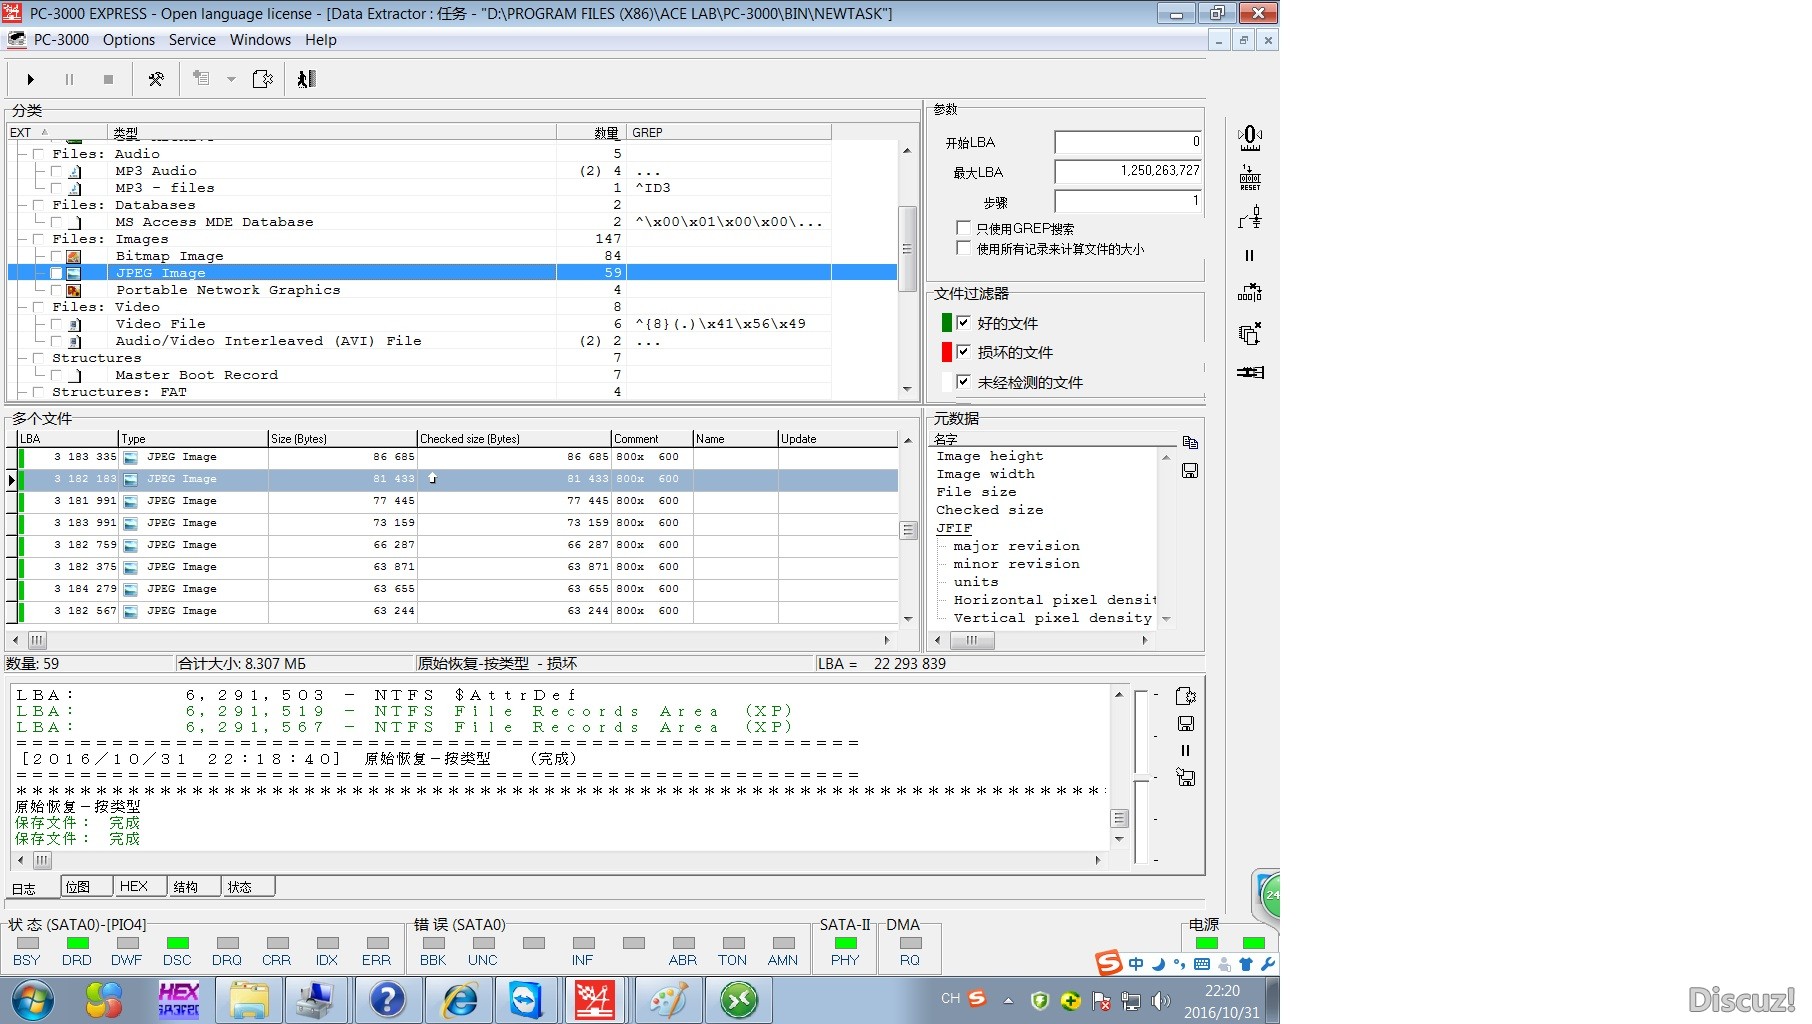The width and height of the screenshot is (1812, 1024).
Task: Click the 最大LBA input field
Action: 1128,171
